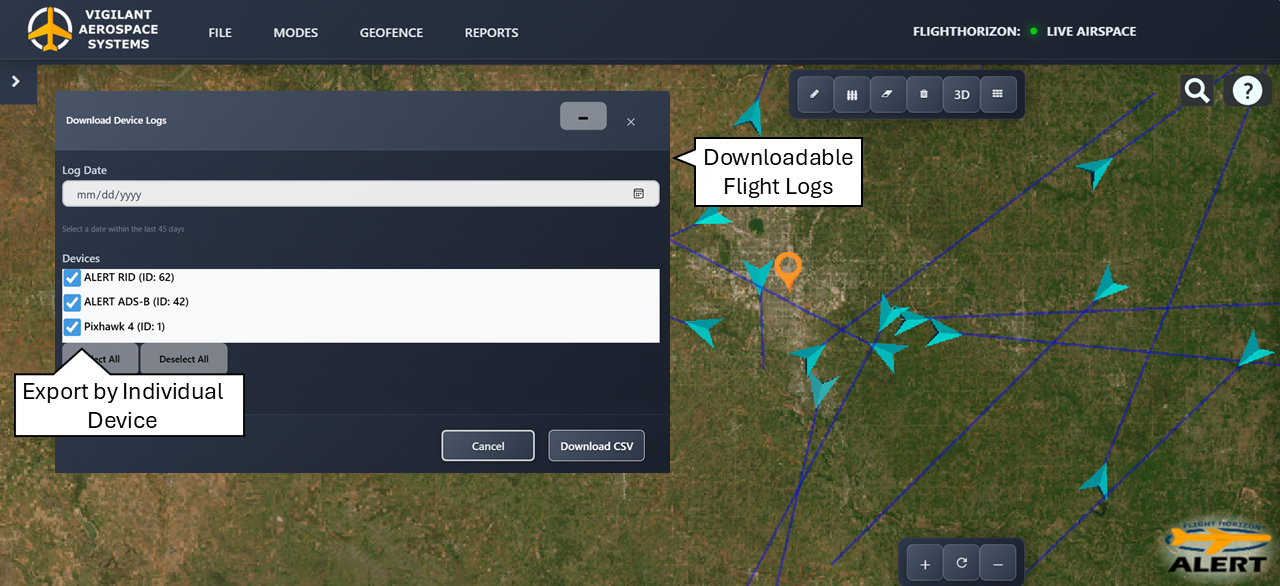1280x586 pixels.
Task: Click the fence geofence tool icon
Action: click(x=851, y=94)
